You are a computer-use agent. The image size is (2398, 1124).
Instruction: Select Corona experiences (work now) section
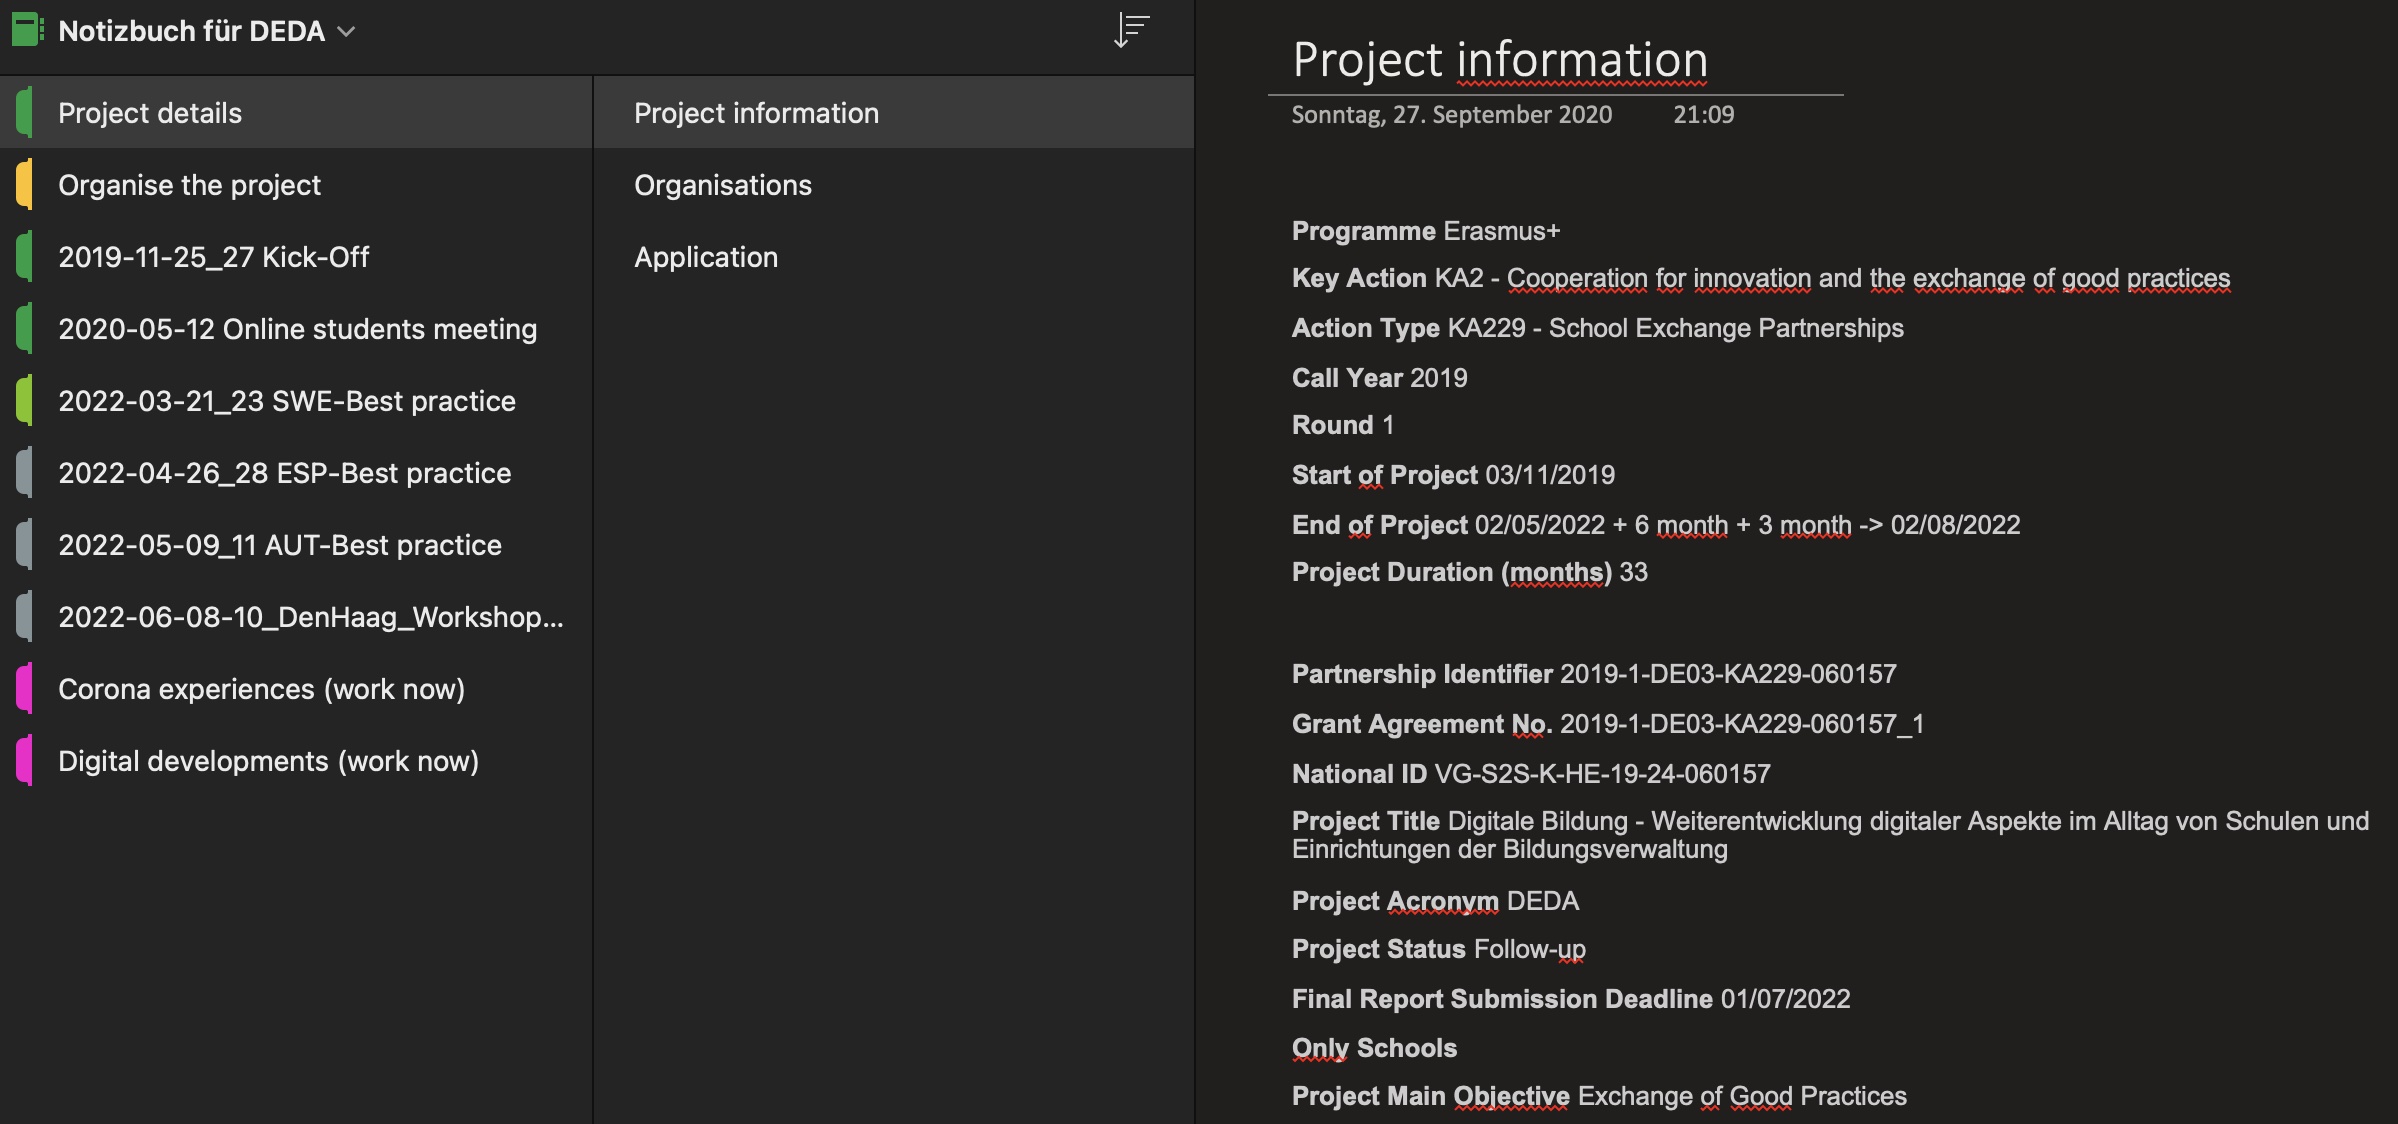[261, 689]
